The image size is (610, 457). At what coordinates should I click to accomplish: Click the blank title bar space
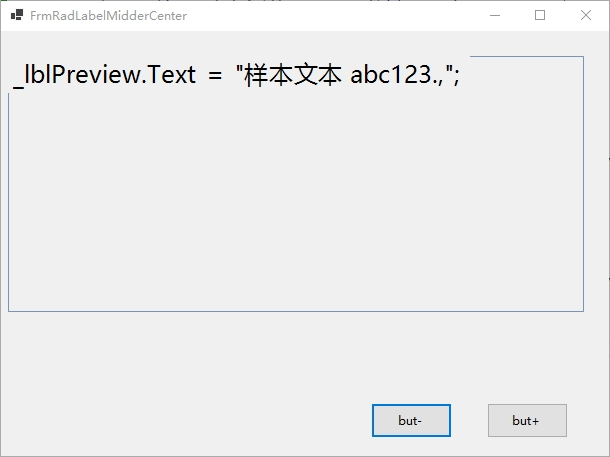pyautogui.click(x=330, y=16)
